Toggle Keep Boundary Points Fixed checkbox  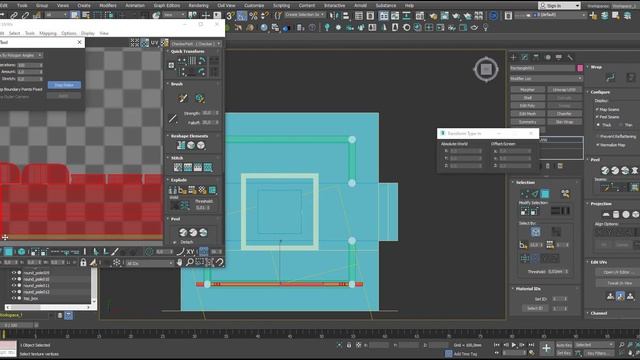20,89
